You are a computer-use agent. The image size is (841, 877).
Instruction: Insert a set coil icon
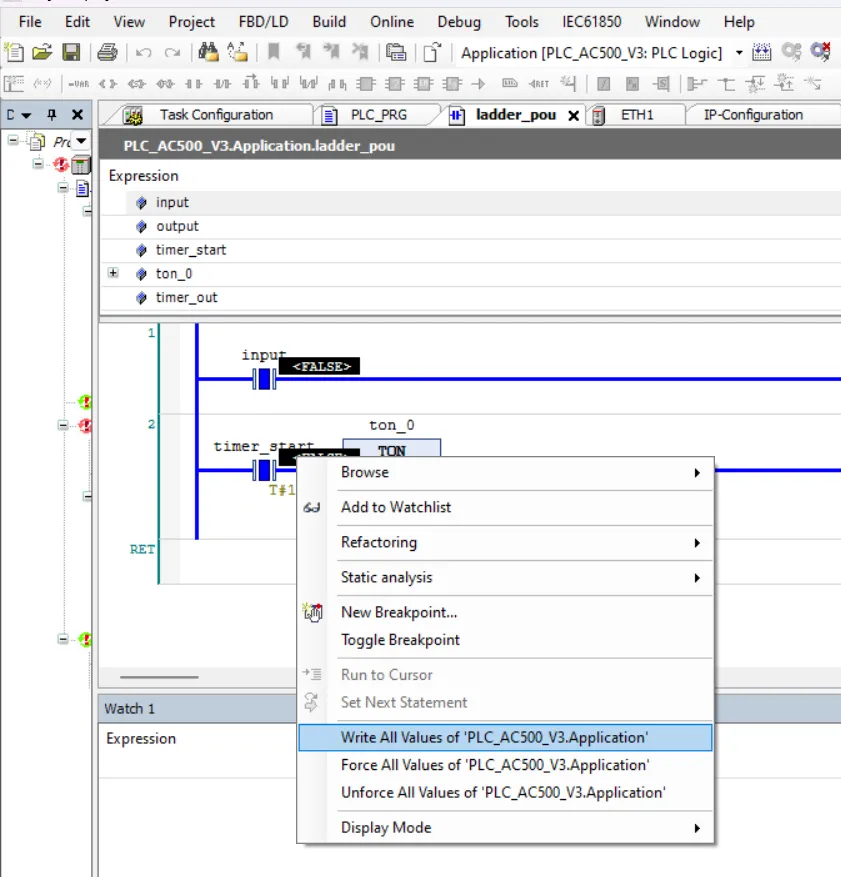click(136, 84)
